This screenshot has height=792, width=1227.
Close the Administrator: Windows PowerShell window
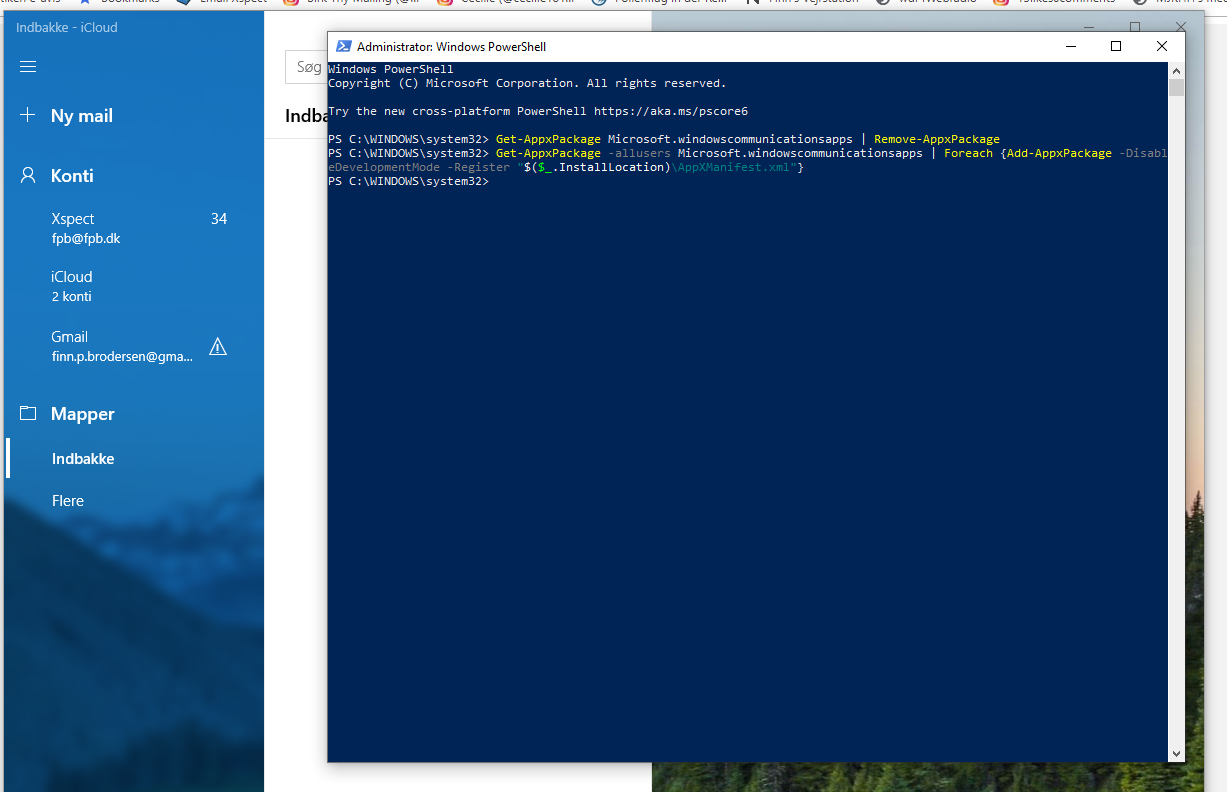(1162, 46)
